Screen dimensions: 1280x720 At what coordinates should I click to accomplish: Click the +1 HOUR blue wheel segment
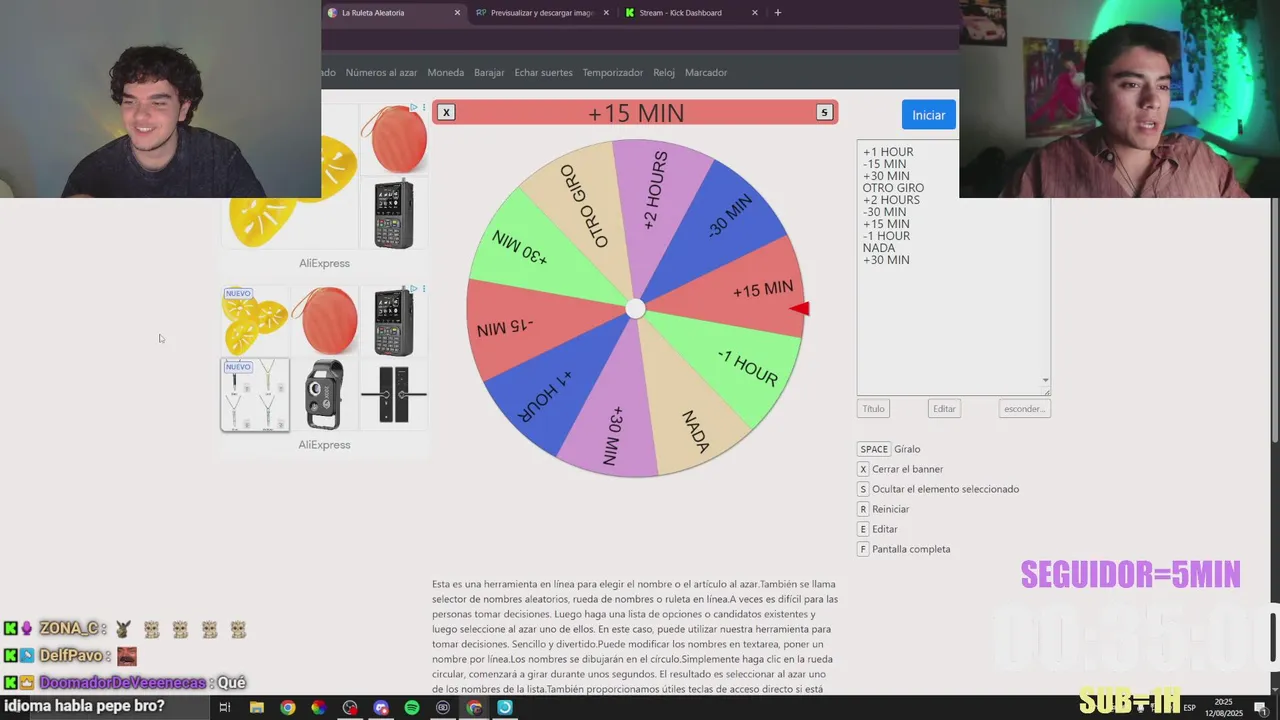pyautogui.click(x=545, y=395)
